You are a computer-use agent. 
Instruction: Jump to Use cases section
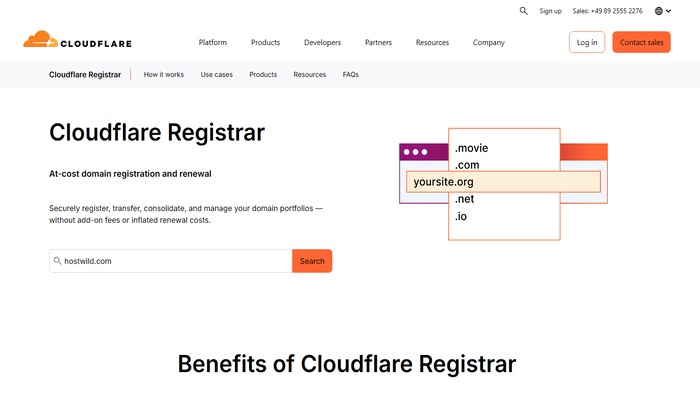click(x=216, y=75)
